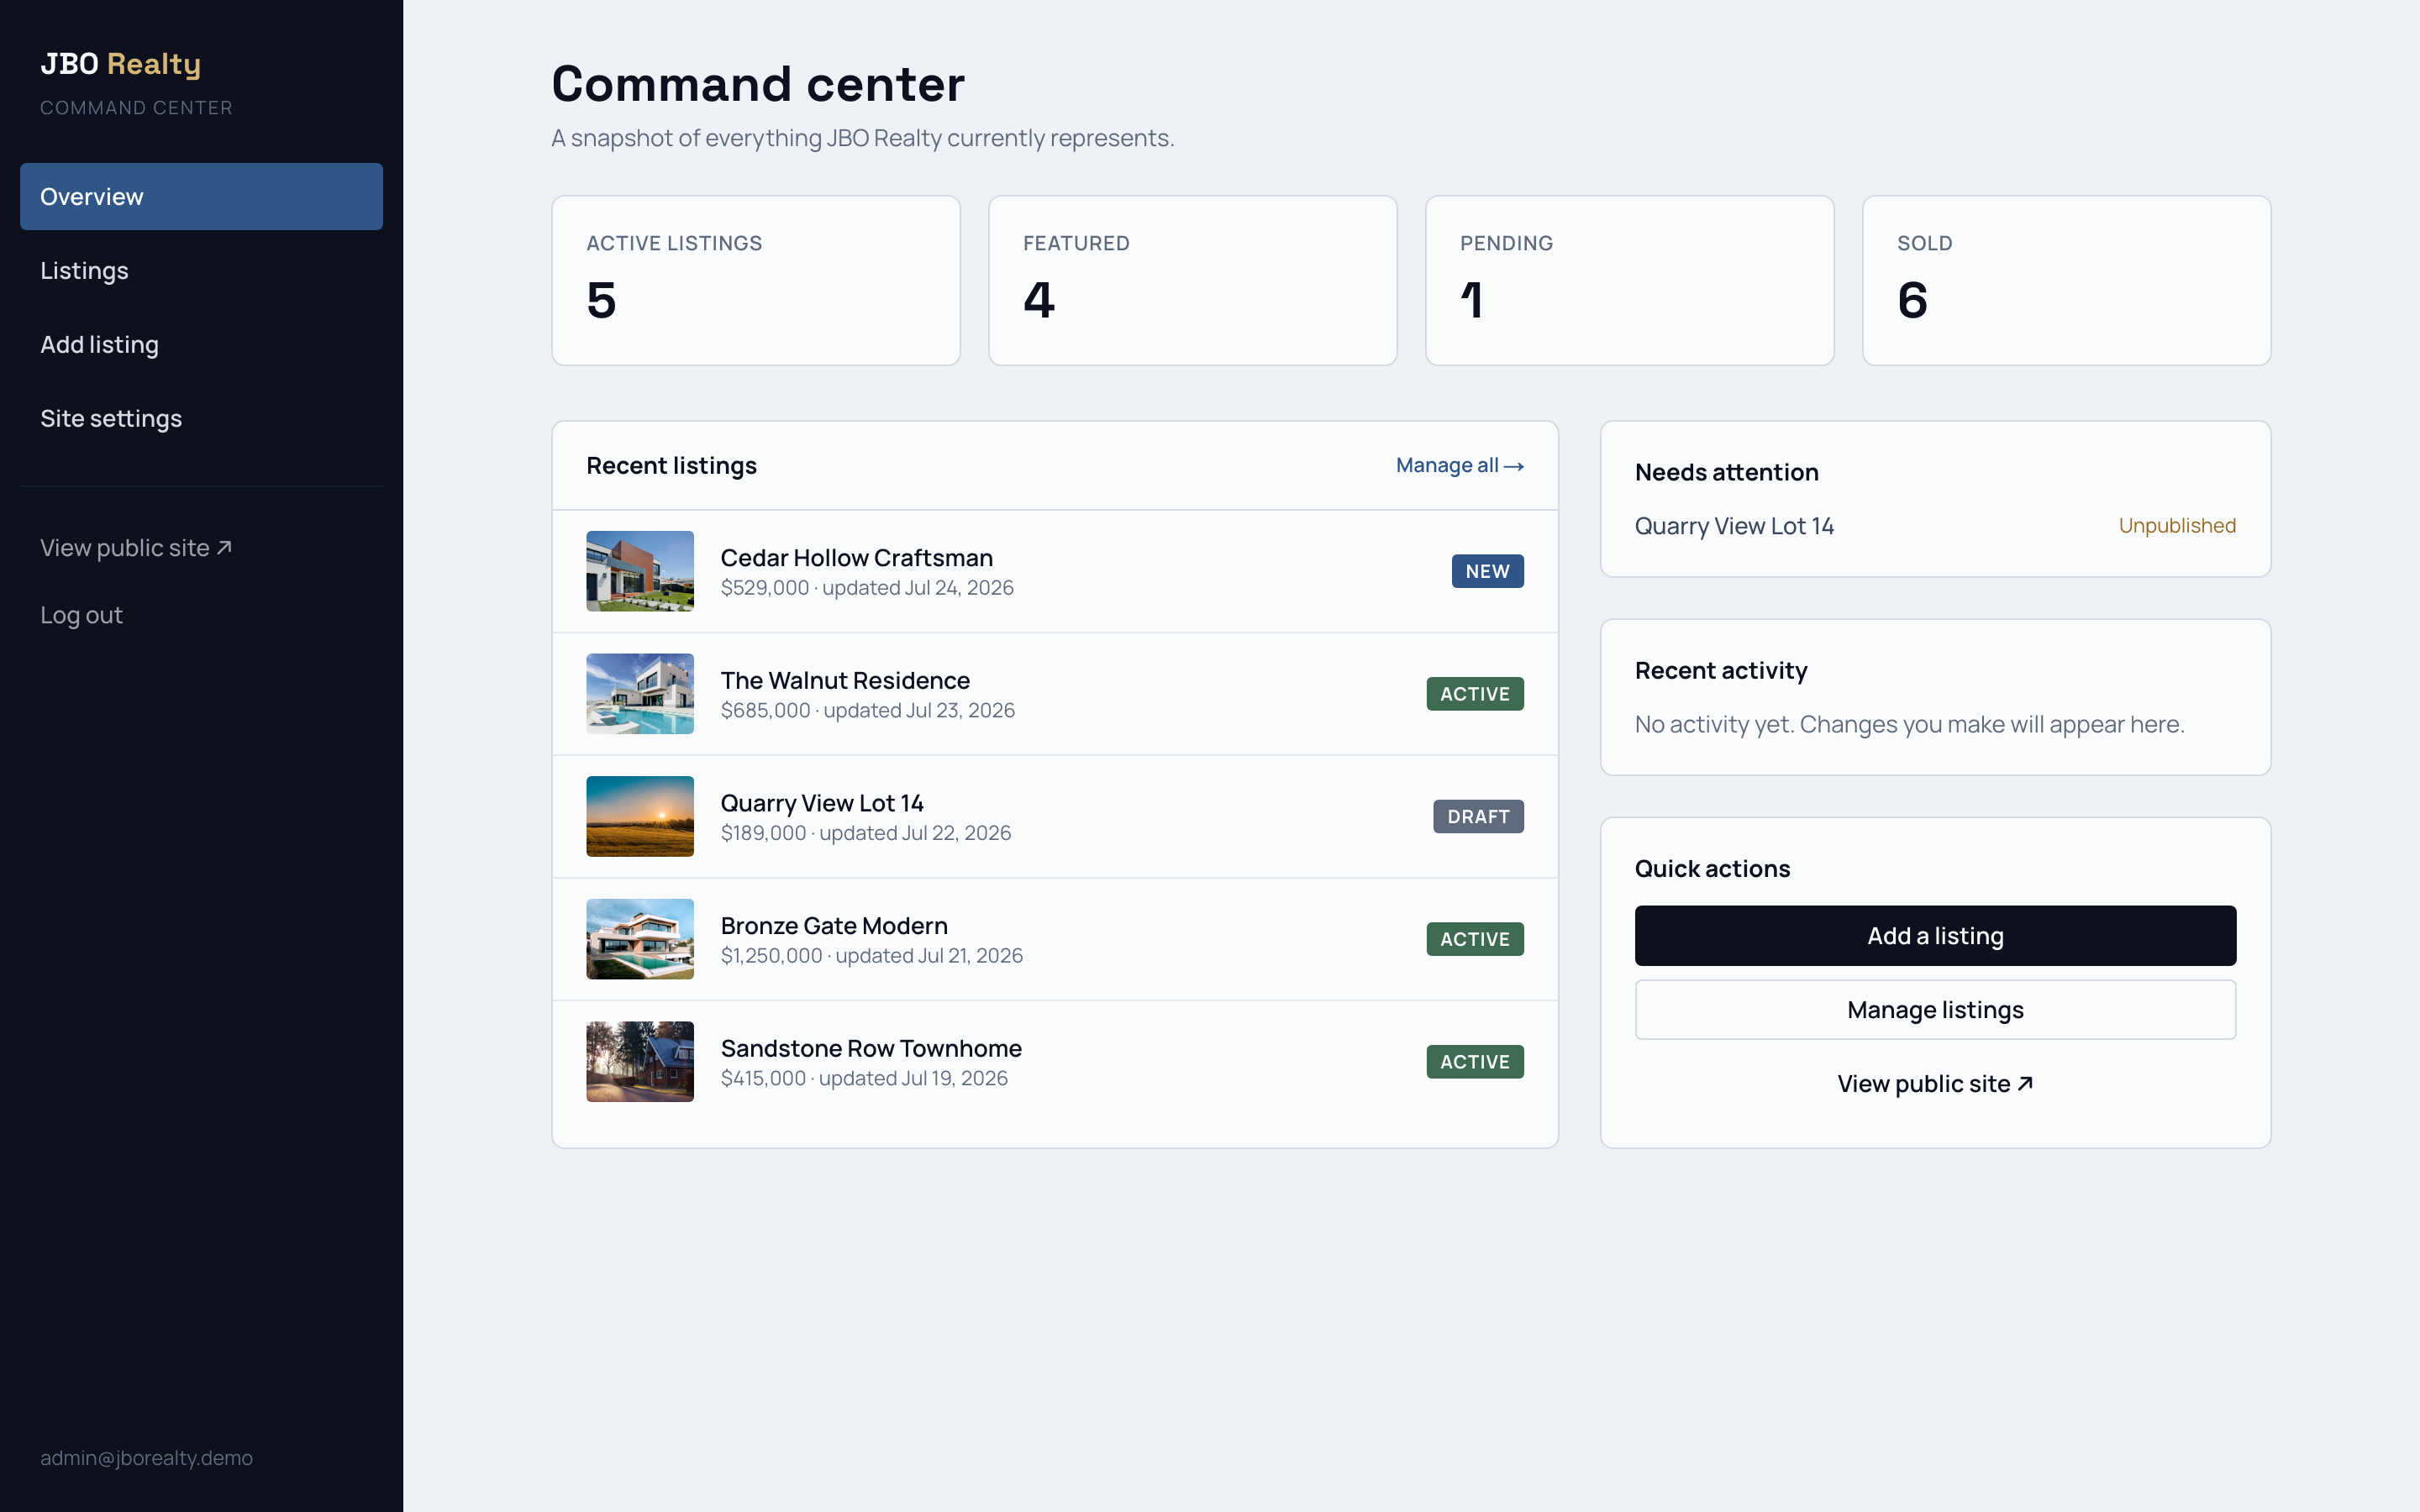Click ACTIVE badge on Sandstone Row Townhome

pyautogui.click(x=1475, y=1061)
